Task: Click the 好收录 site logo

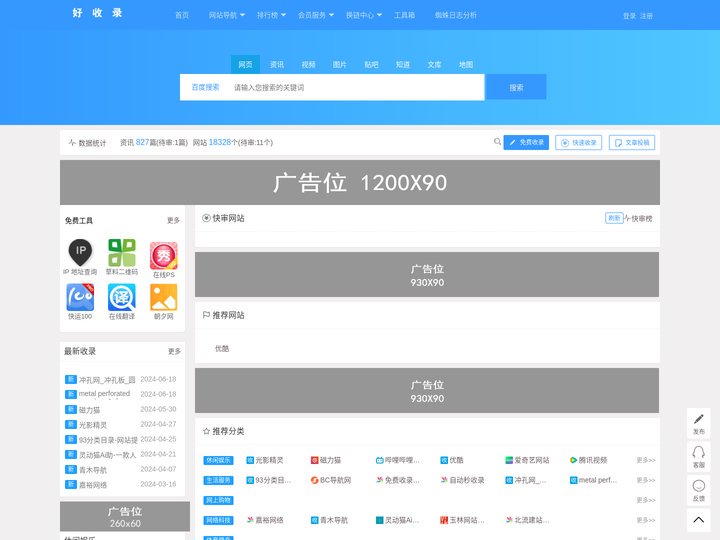Action: (97, 13)
